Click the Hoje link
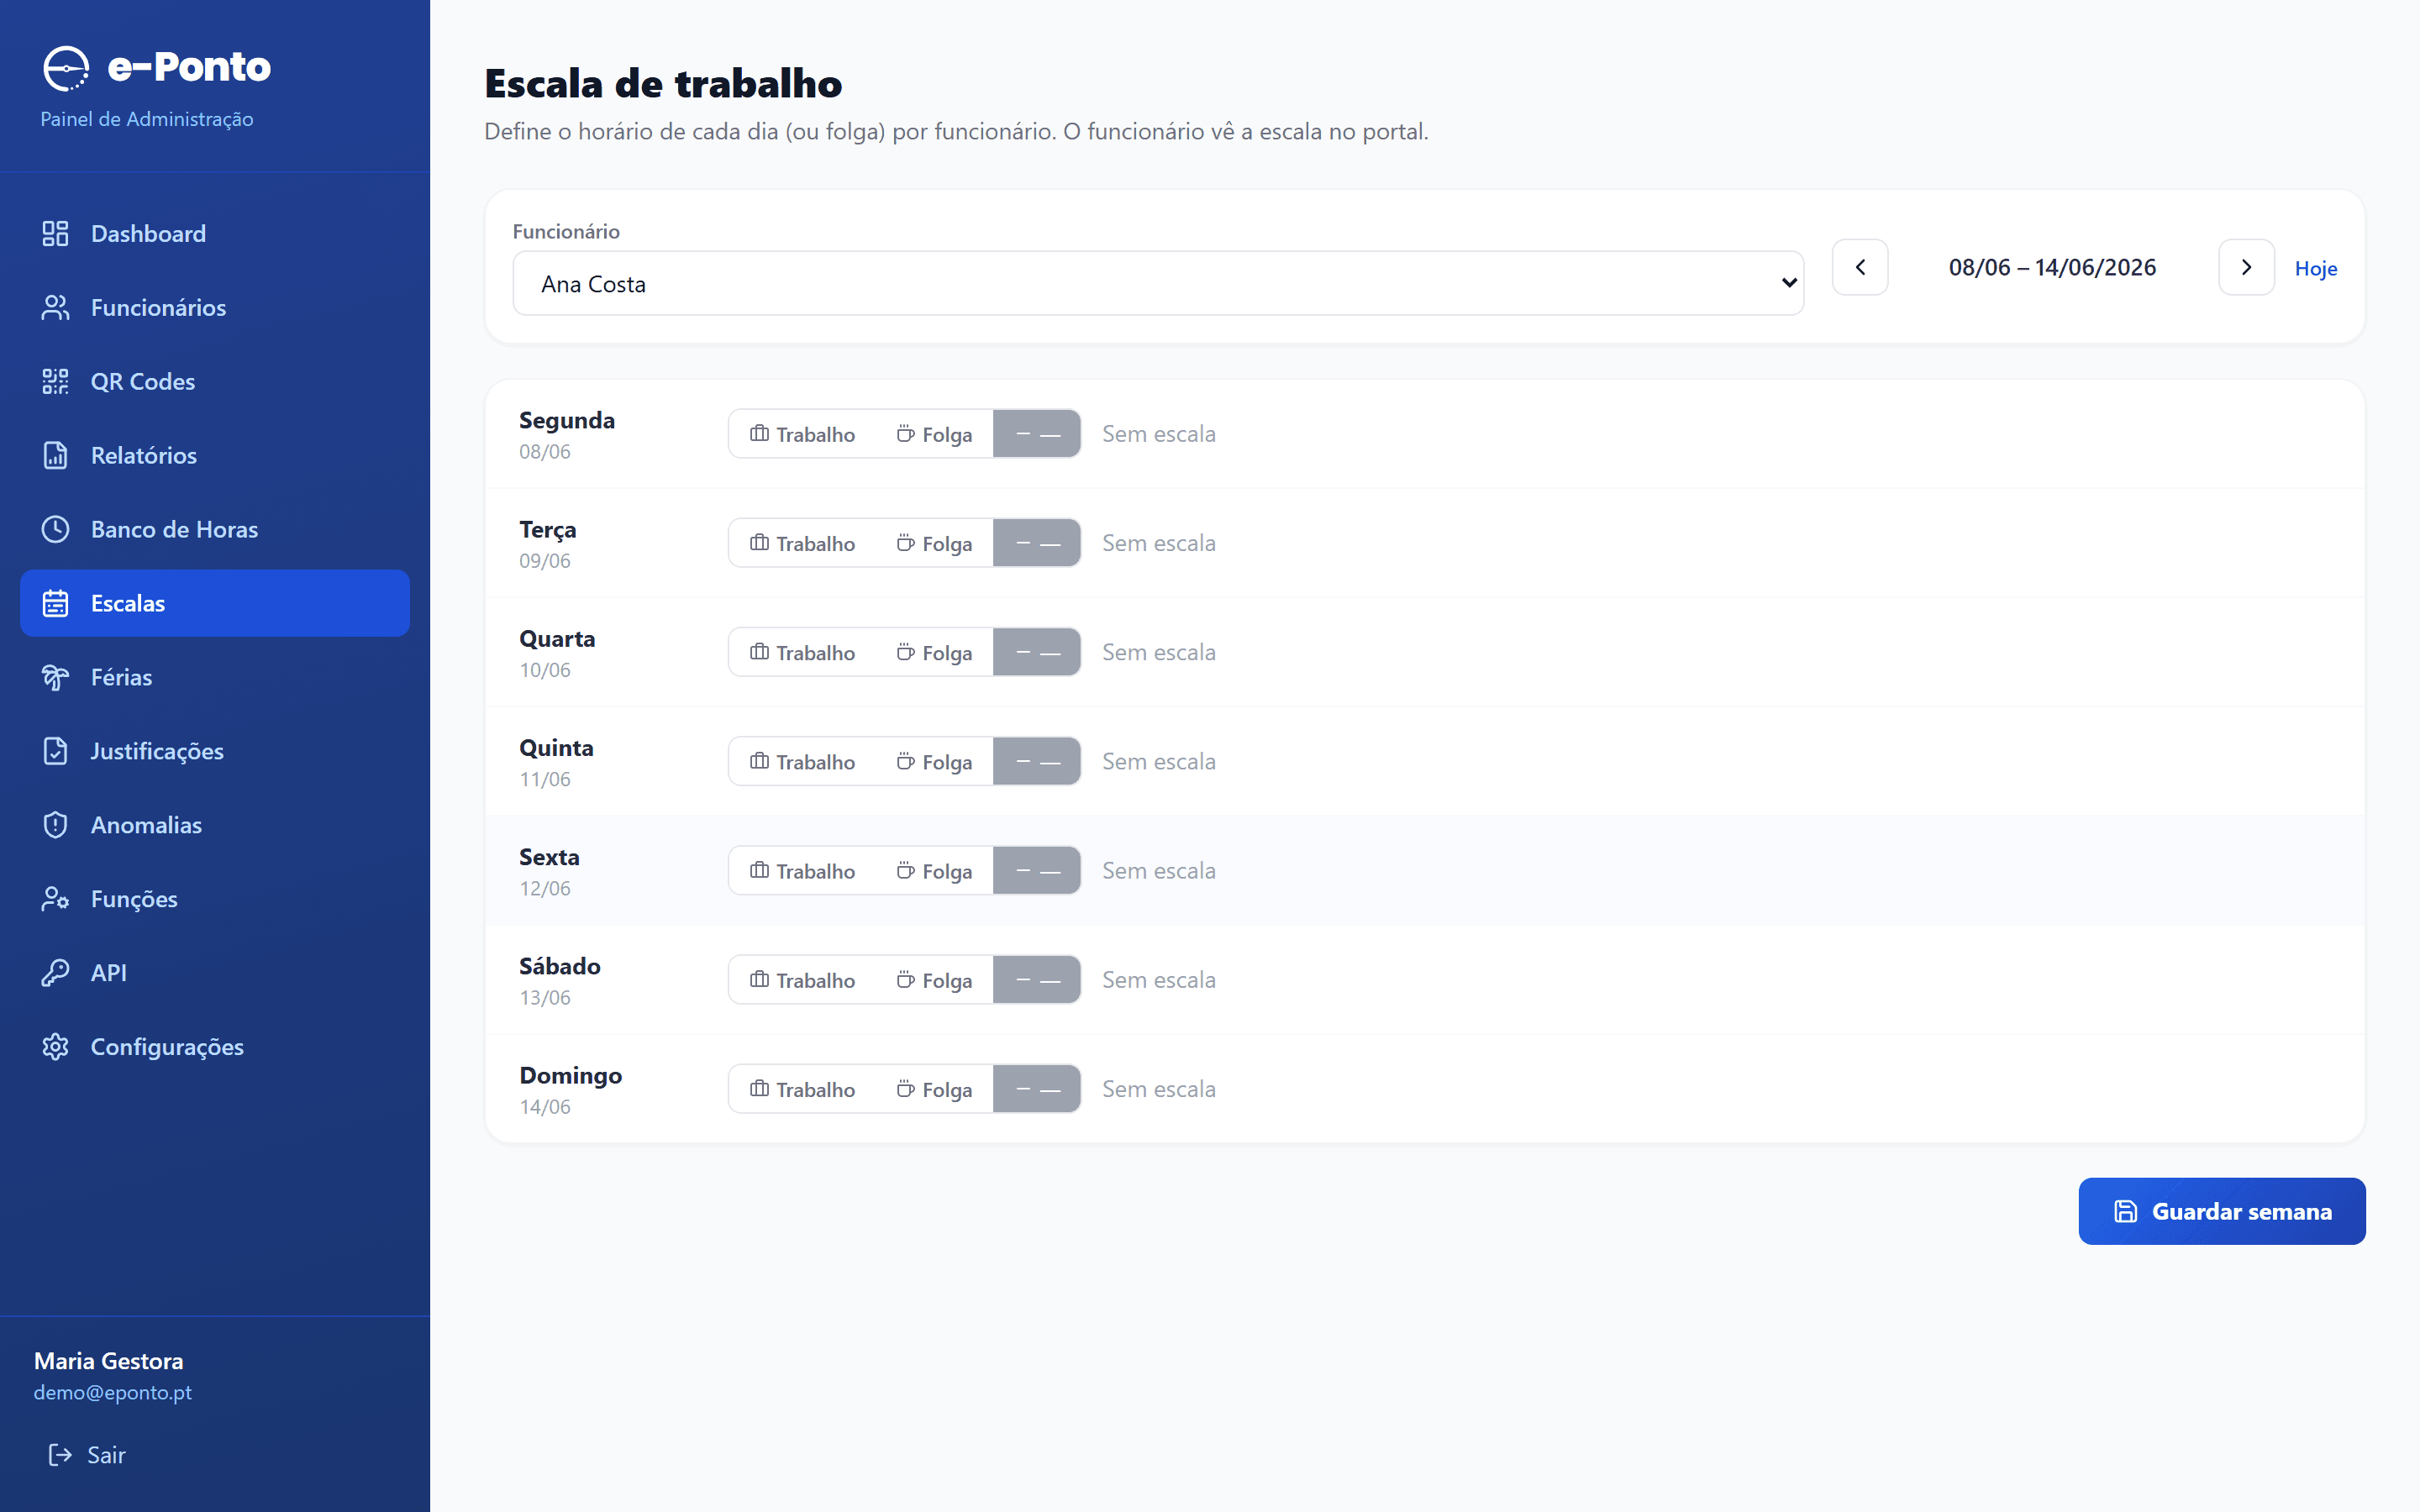 [x=2315, y=268]
